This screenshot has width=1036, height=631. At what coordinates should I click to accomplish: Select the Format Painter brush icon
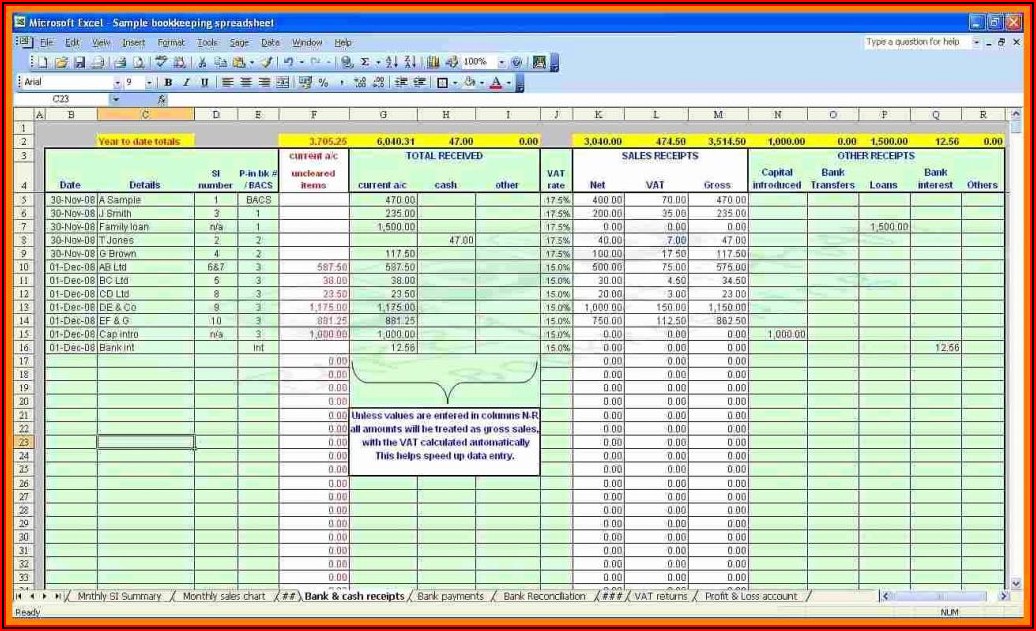(x=266, y=63)
